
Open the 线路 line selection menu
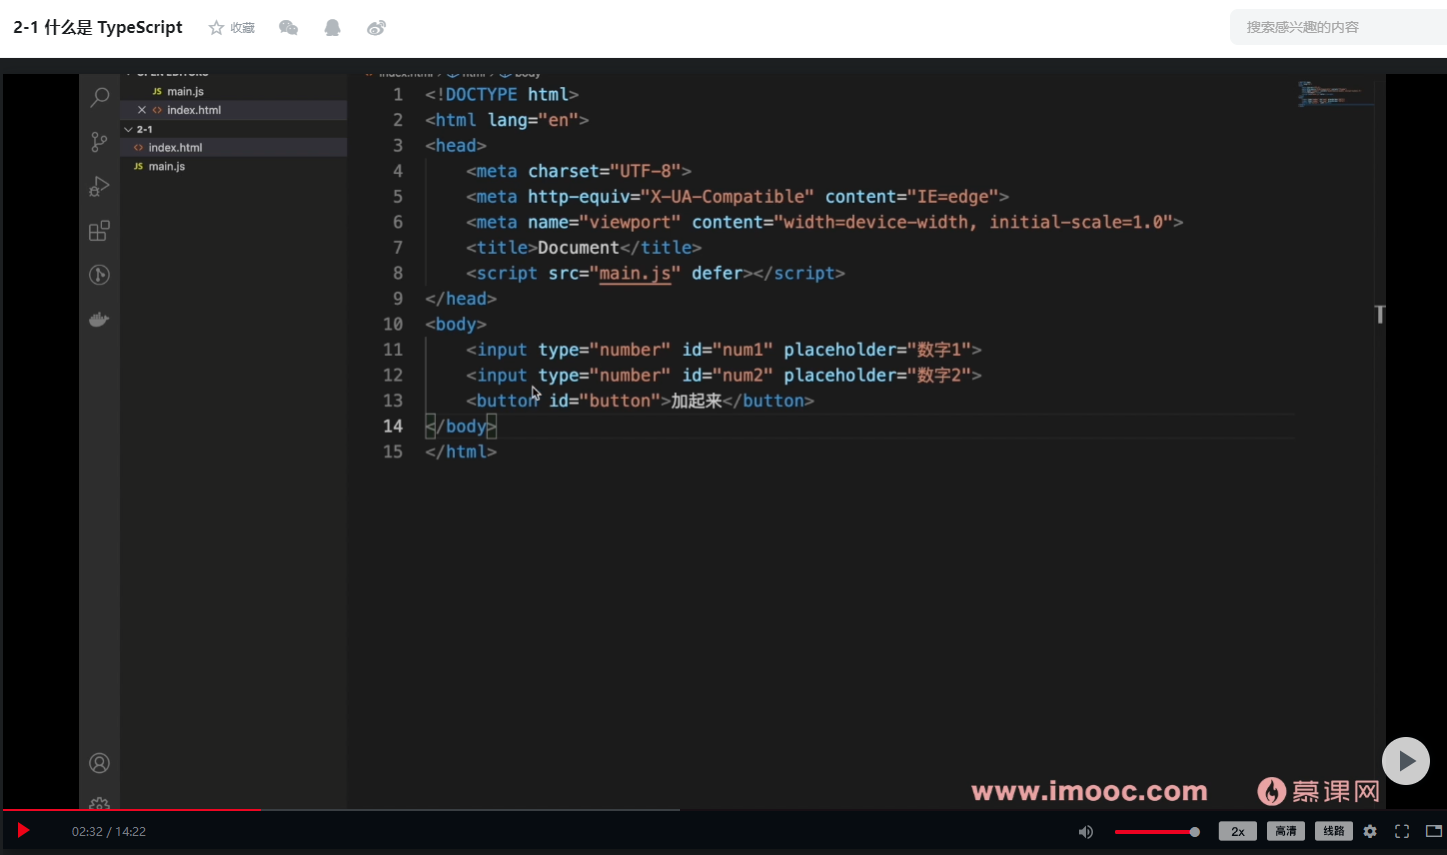(1334, 831)
